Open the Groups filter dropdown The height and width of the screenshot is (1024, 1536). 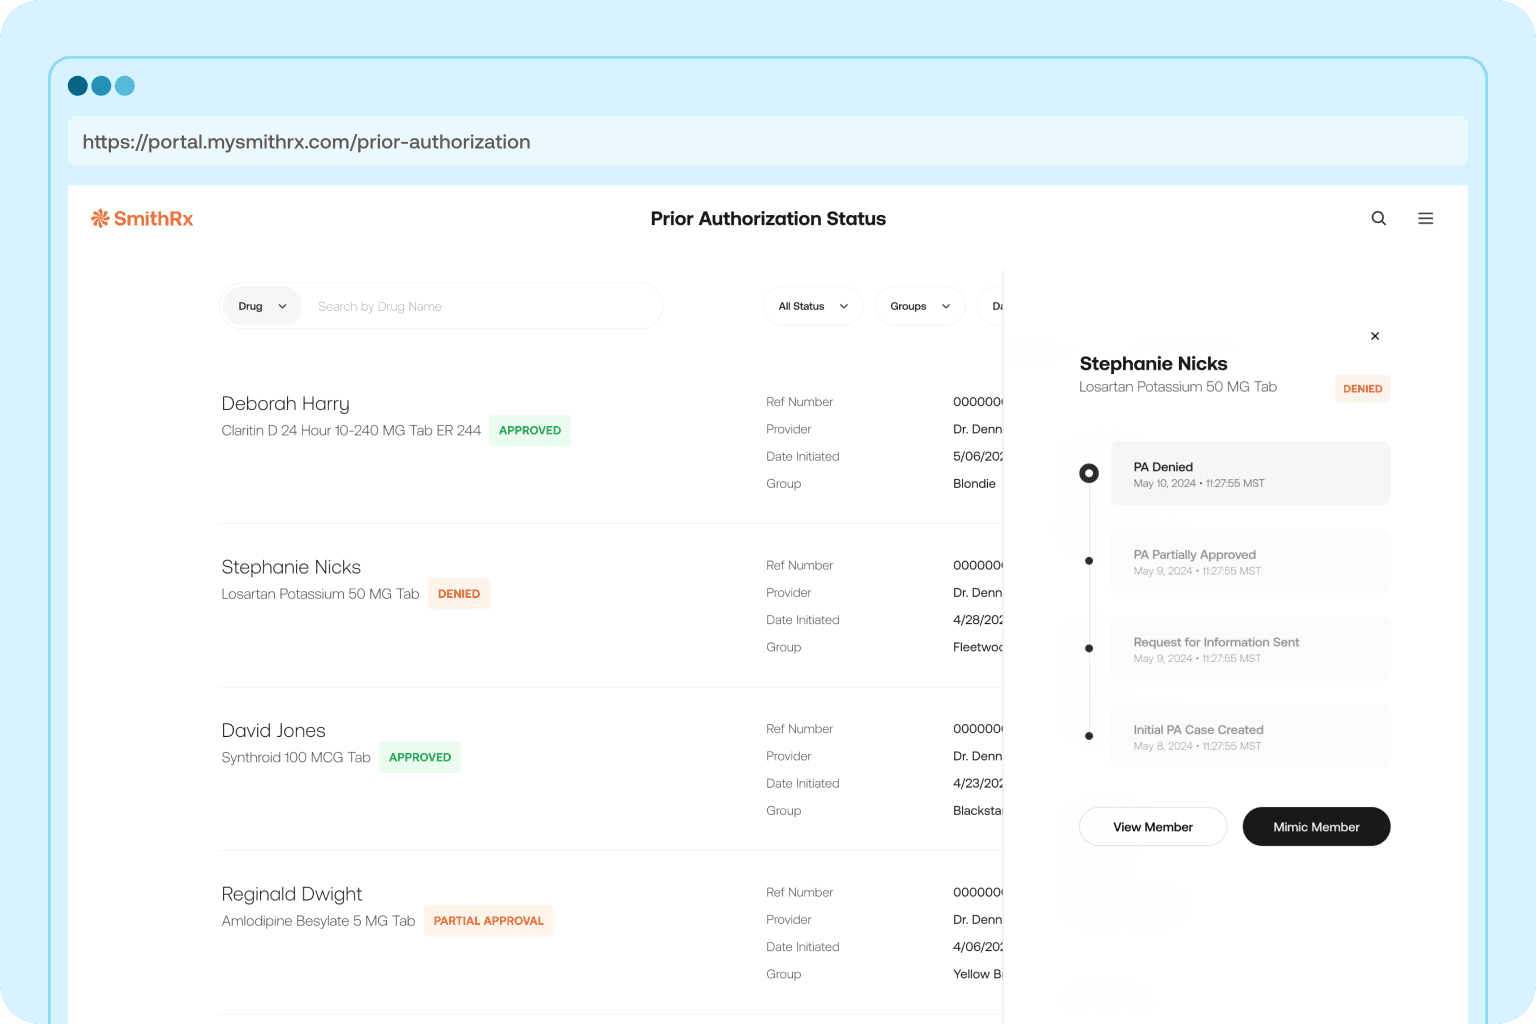pos(920,306)
